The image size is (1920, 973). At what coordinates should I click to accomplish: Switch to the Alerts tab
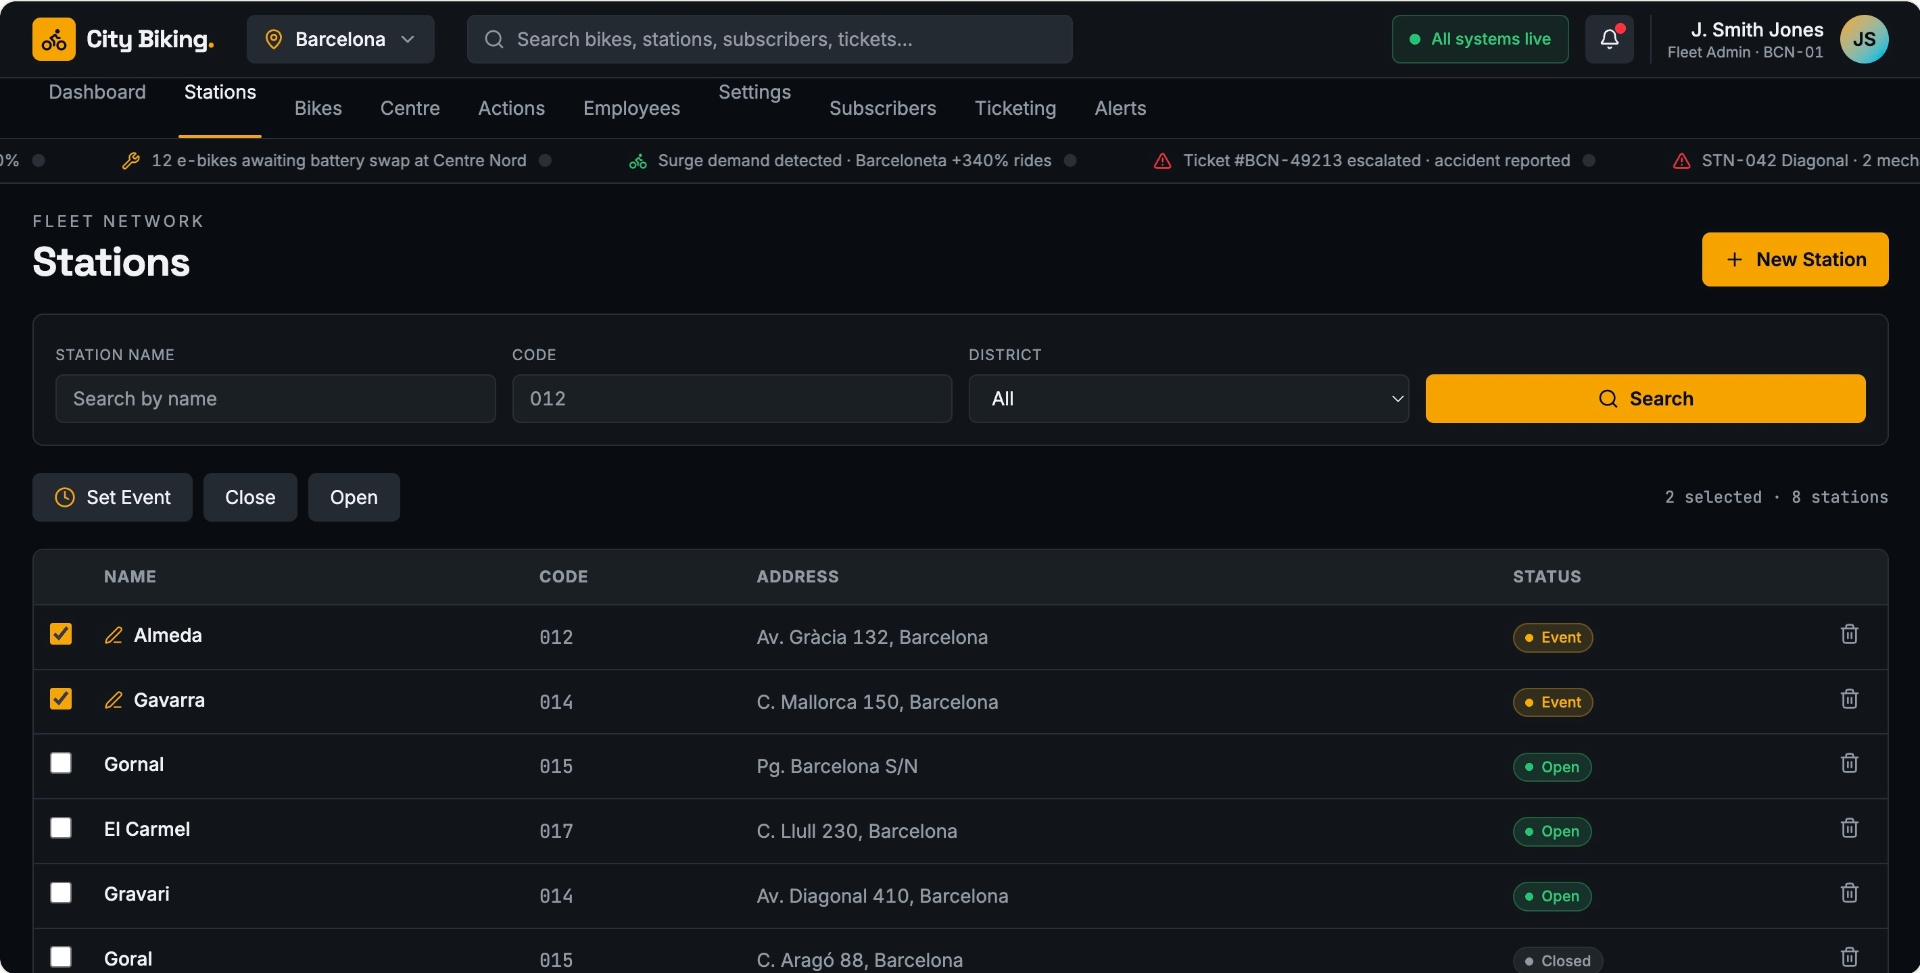tap(1120, 108)
